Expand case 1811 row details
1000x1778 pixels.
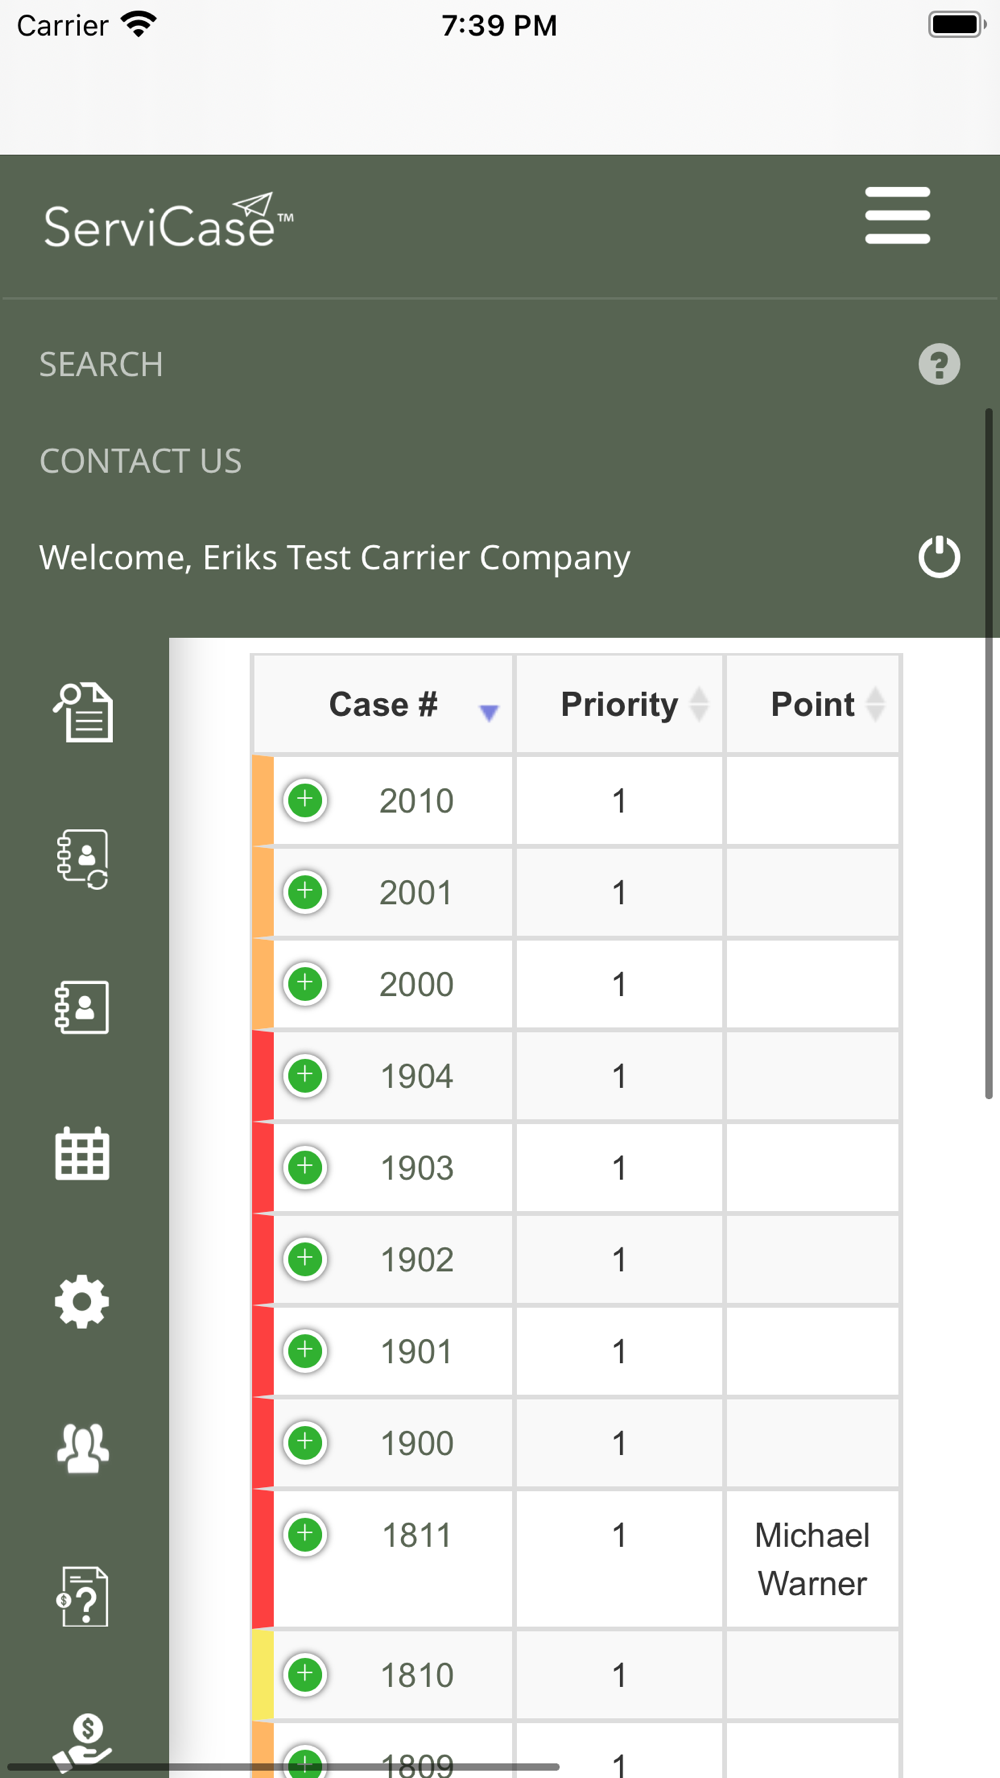tap(305, 1534)
